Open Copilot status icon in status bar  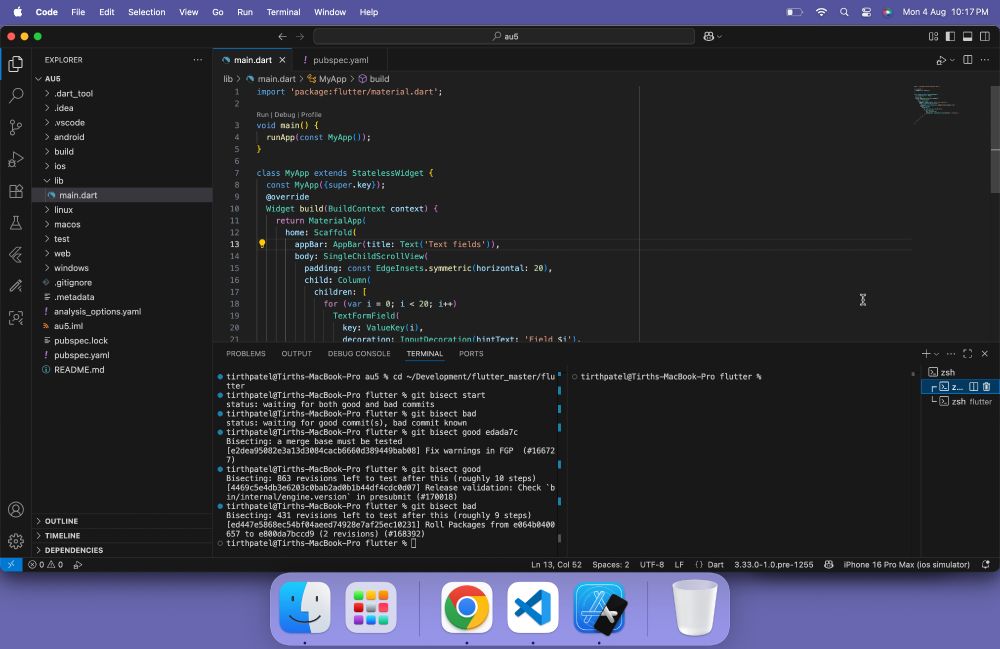pos(828,565)
